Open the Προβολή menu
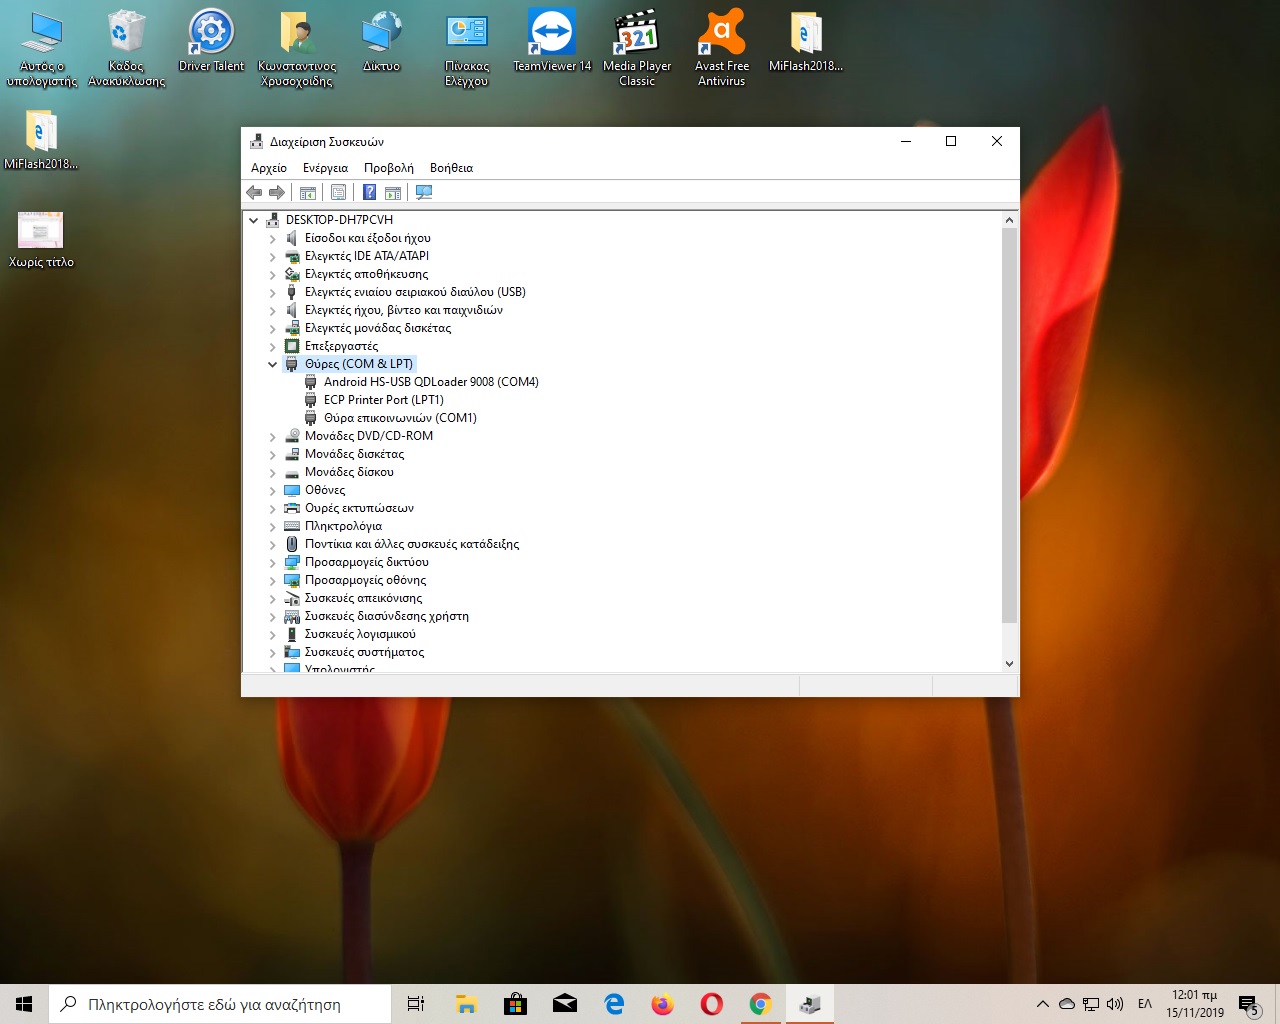This screenshot has width=1280, height=1024. point(388,168)
